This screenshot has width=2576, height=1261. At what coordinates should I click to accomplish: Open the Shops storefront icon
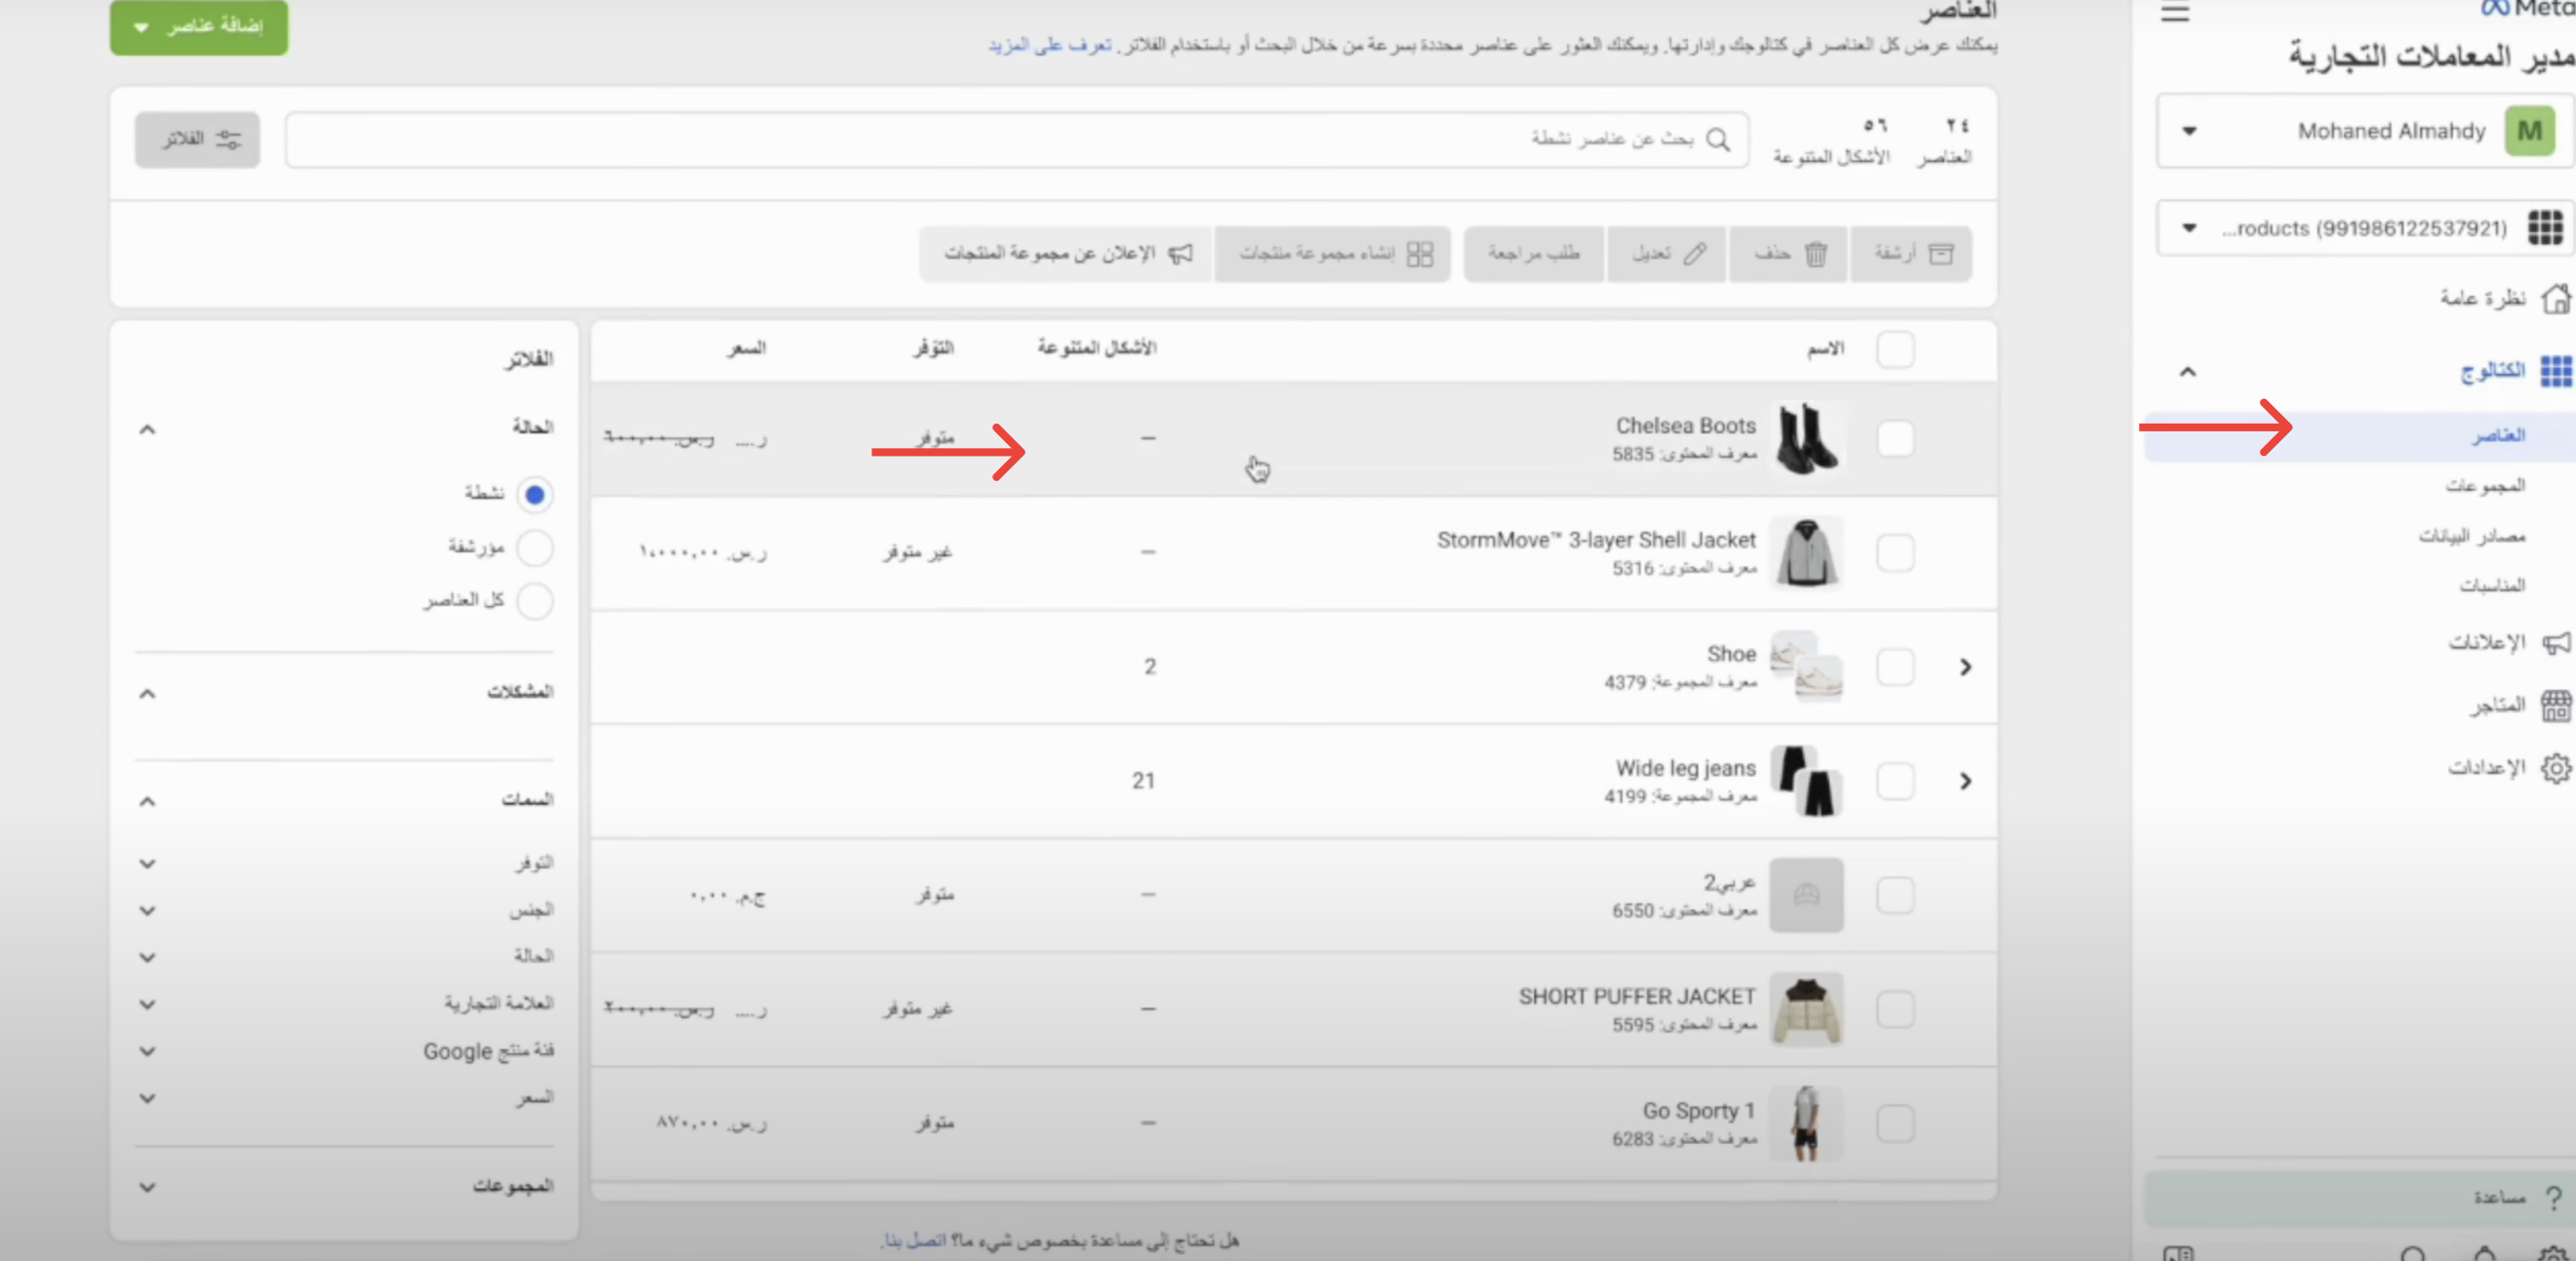click(2555, 706)
